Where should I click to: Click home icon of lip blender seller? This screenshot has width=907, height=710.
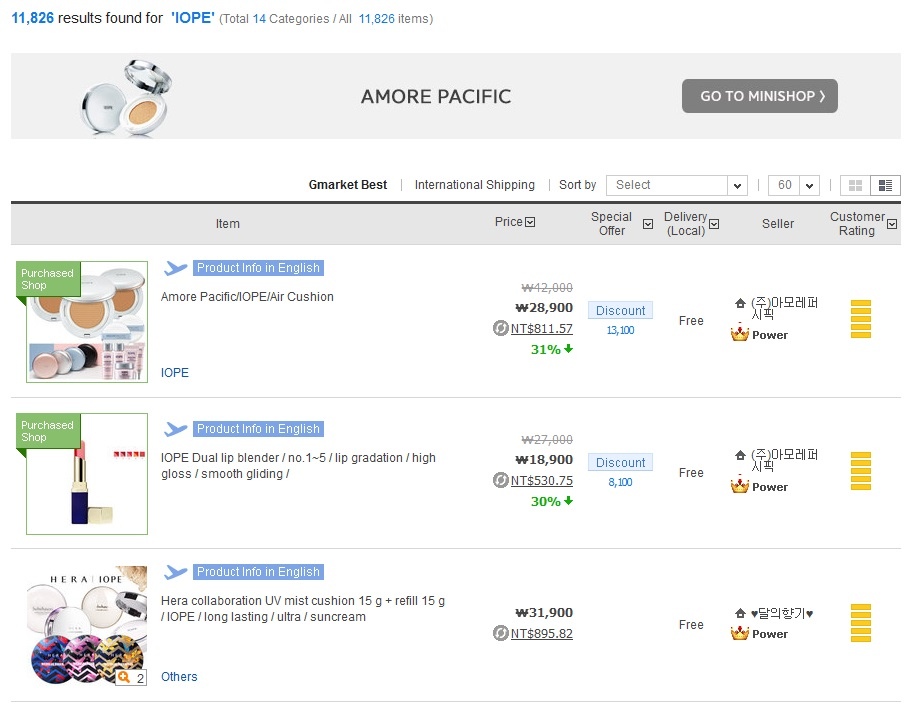tap(740, 455)
